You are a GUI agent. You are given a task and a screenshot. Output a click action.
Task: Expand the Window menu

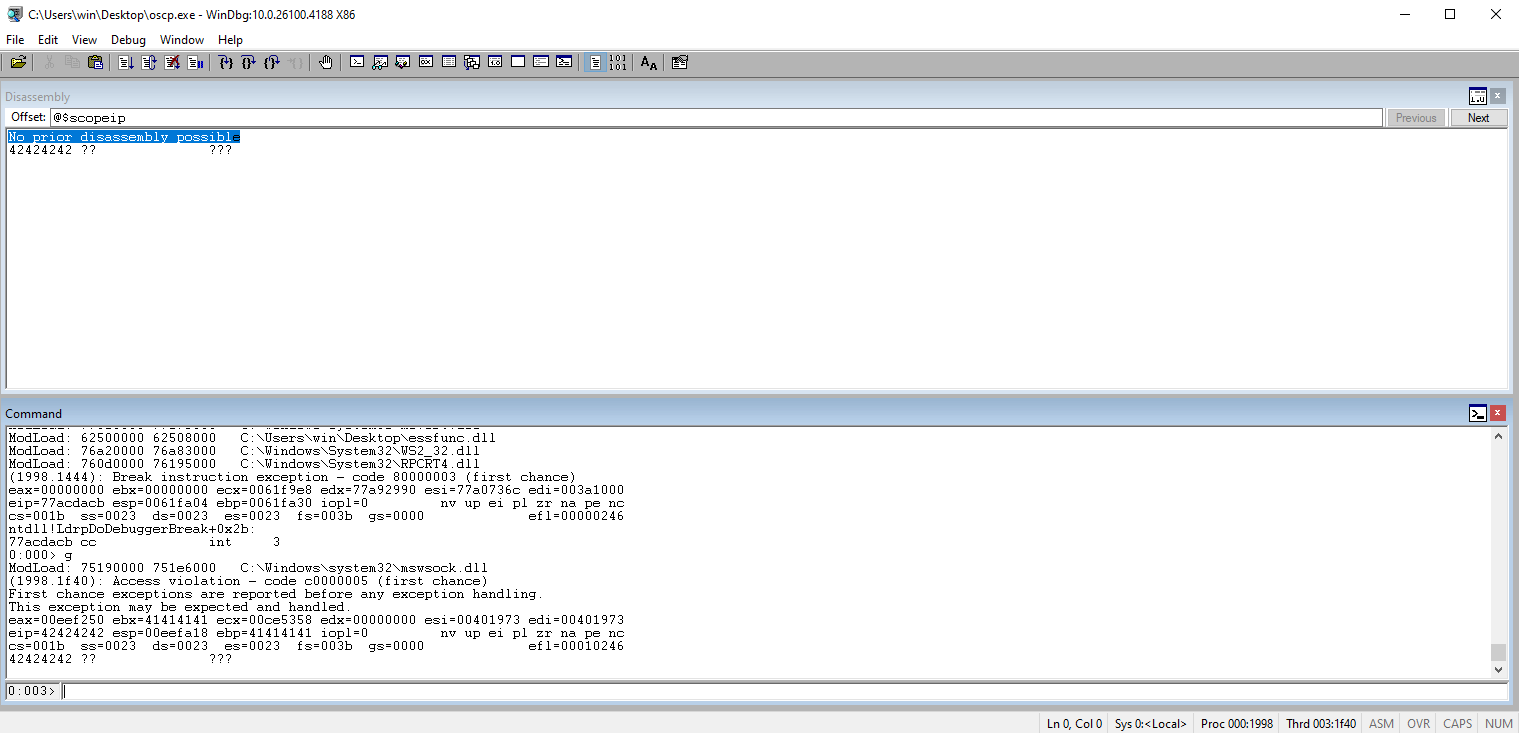182,40
